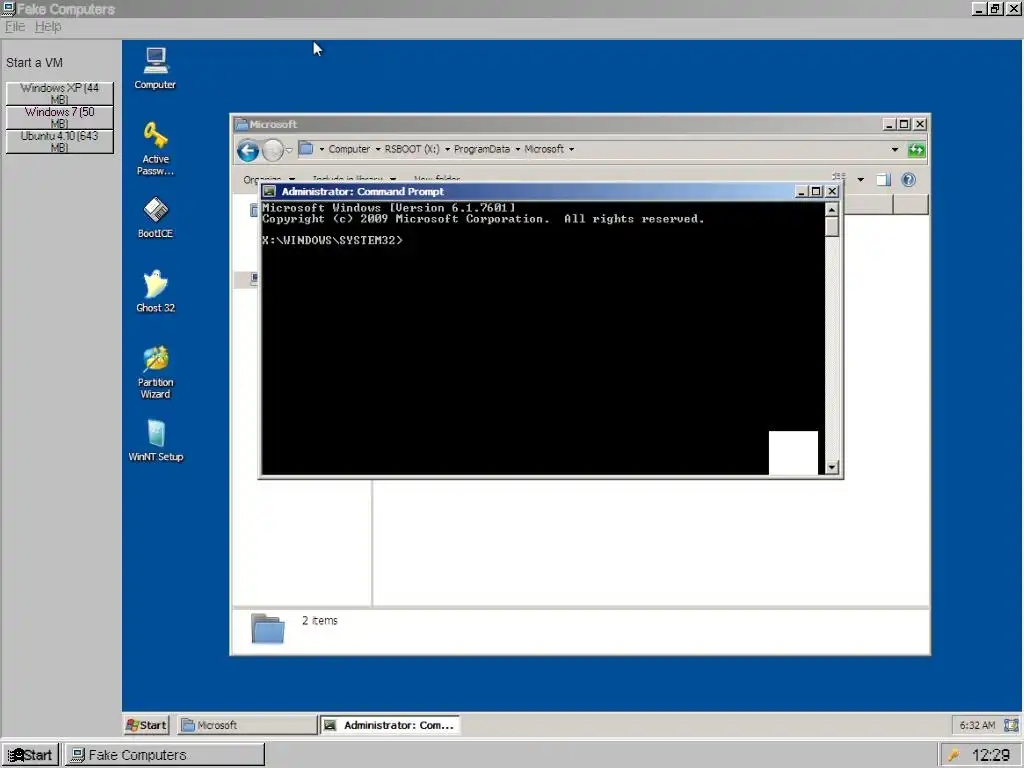Launch Active Password changer desktop icon
The width and height of the screenshot is (1024, 768).
pos(155,148)
